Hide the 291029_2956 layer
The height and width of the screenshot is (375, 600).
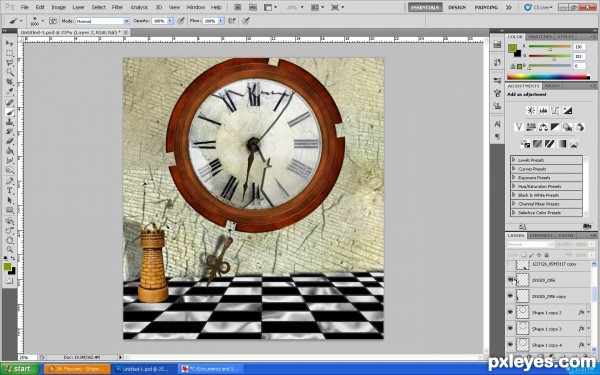[510, 280]
